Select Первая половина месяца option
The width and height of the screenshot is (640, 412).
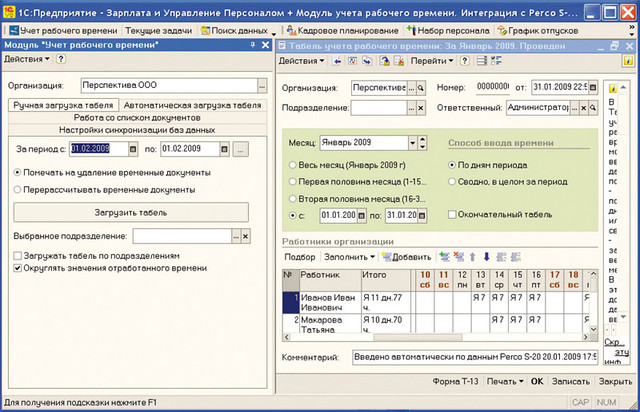tap(292, 182)
